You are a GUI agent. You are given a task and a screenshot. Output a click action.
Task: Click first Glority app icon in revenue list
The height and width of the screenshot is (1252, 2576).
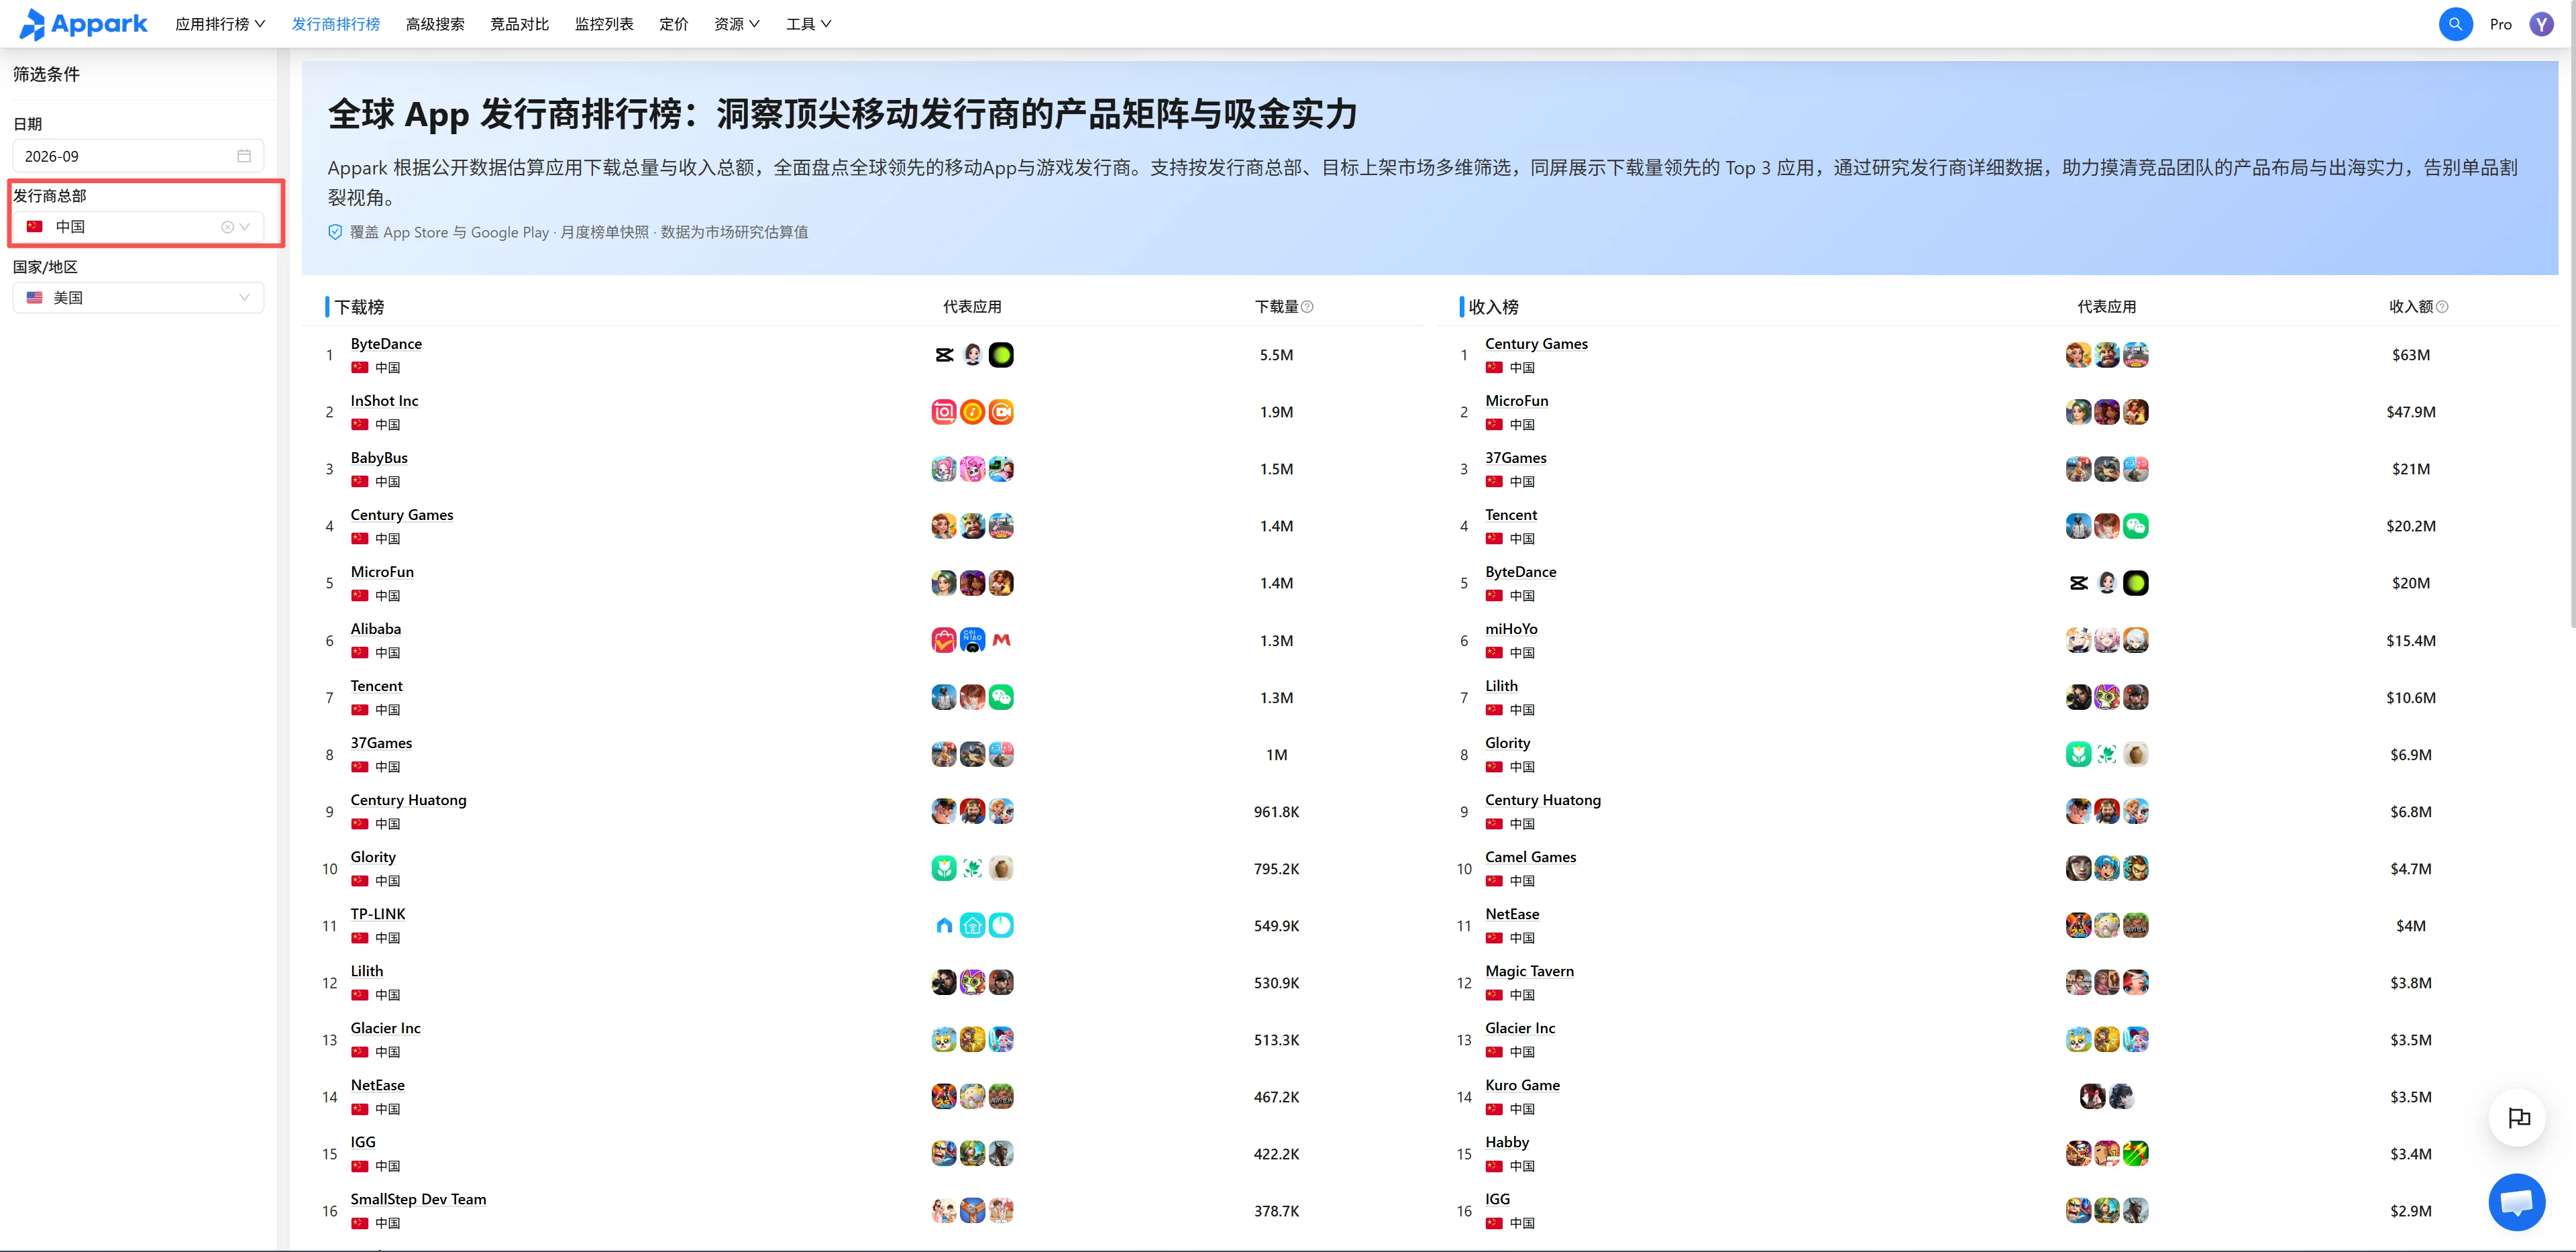pyautogui.click(x=2078, y=755)
